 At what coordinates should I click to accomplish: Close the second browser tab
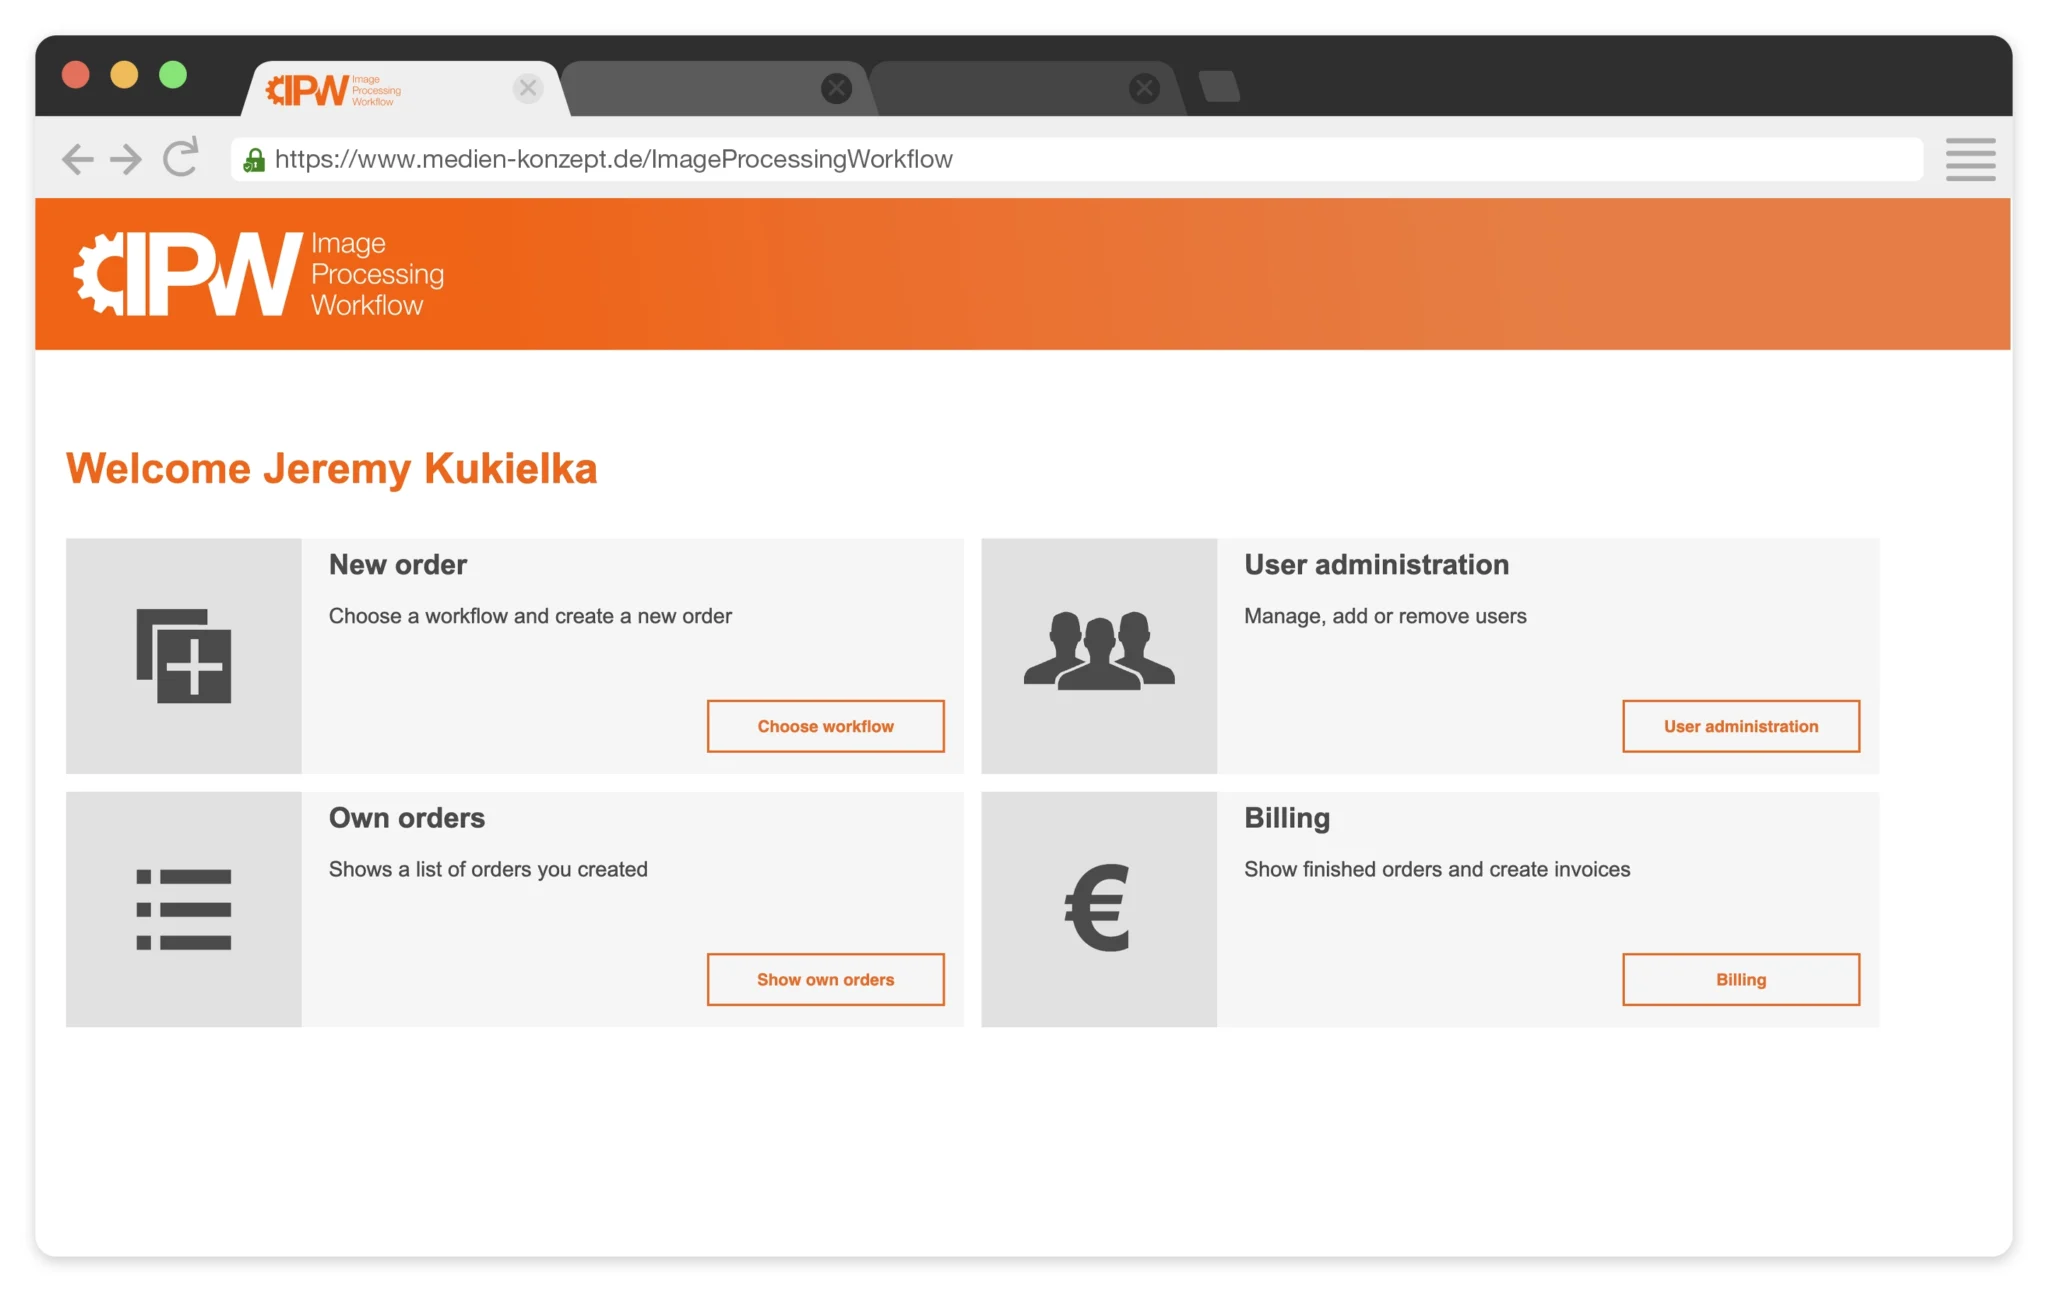836,88
